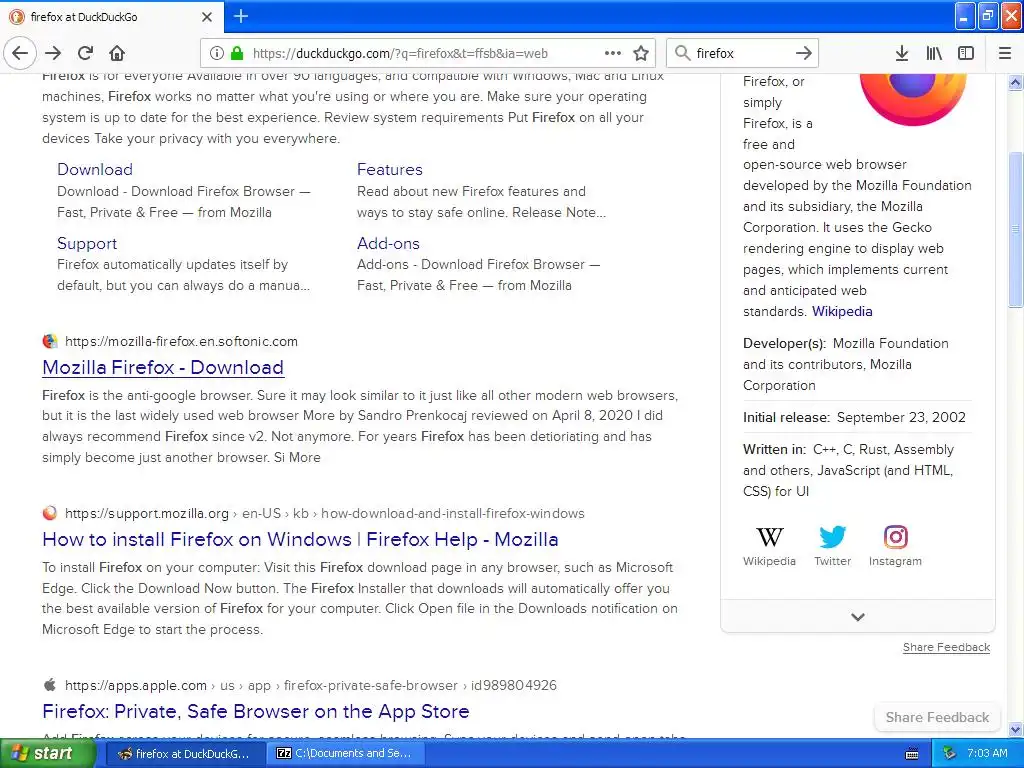This screenshot has width=1024, height=768.
Task: Open the Downloads toolbar icon
Action: pos(902,53)
